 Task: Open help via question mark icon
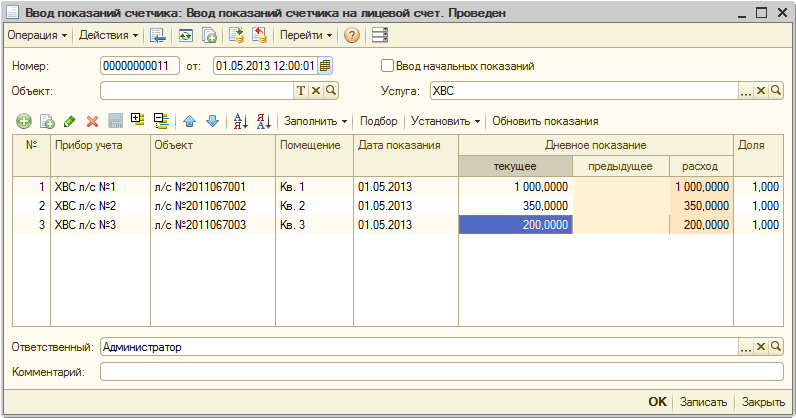click(x=352, y=35)
